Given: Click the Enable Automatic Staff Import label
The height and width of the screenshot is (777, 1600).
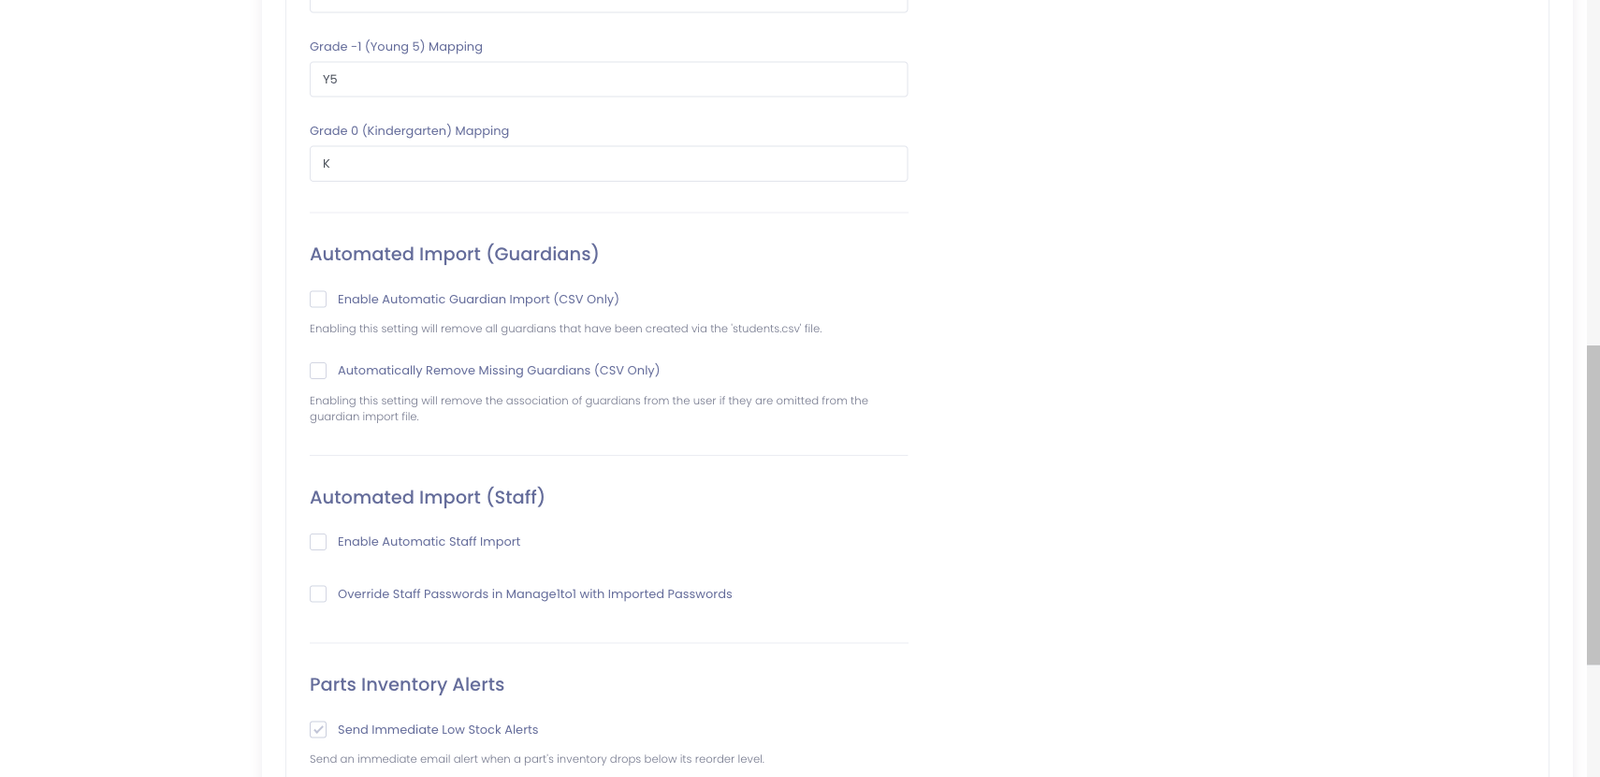Looking at the screenshot, I should [x=429, y=542].
